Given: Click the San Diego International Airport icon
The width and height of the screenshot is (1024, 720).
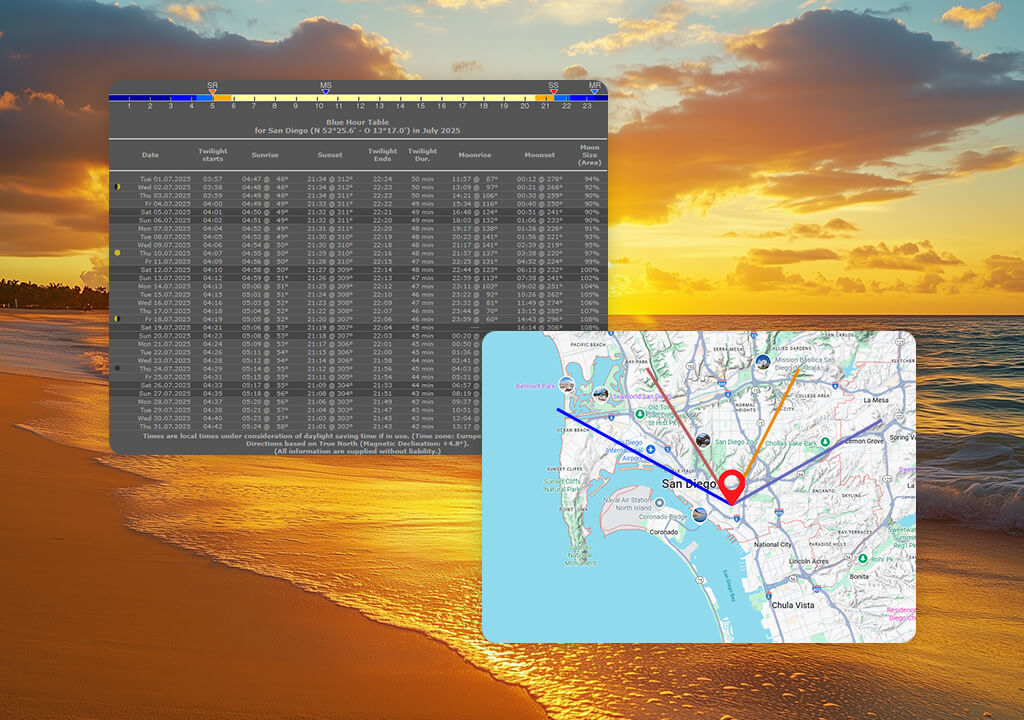Looking at the screenshot, I should point(650,450).
